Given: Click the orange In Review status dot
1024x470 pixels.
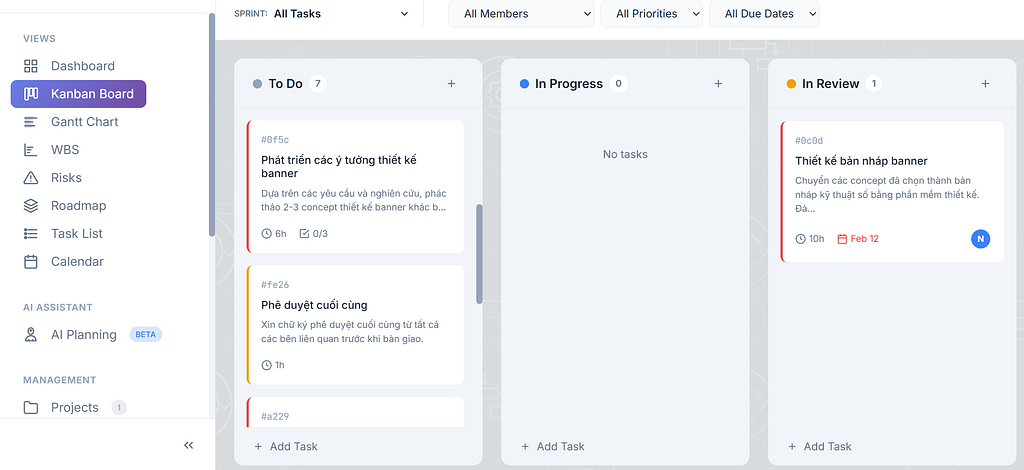Looking at the screenshot, I should pyautogui.click(x=791, y=84).
